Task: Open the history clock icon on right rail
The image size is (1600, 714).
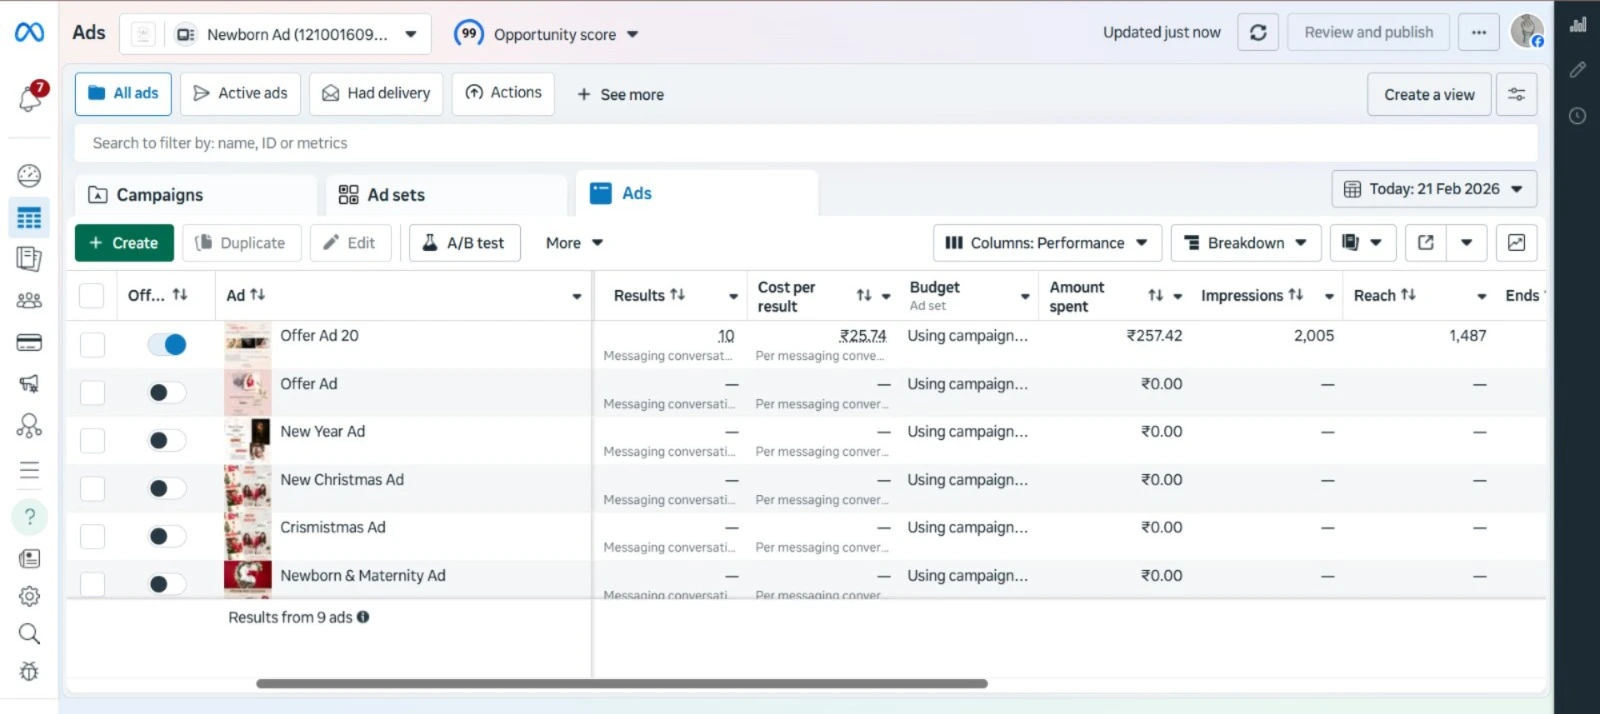Action: (x=1578, y=116)
